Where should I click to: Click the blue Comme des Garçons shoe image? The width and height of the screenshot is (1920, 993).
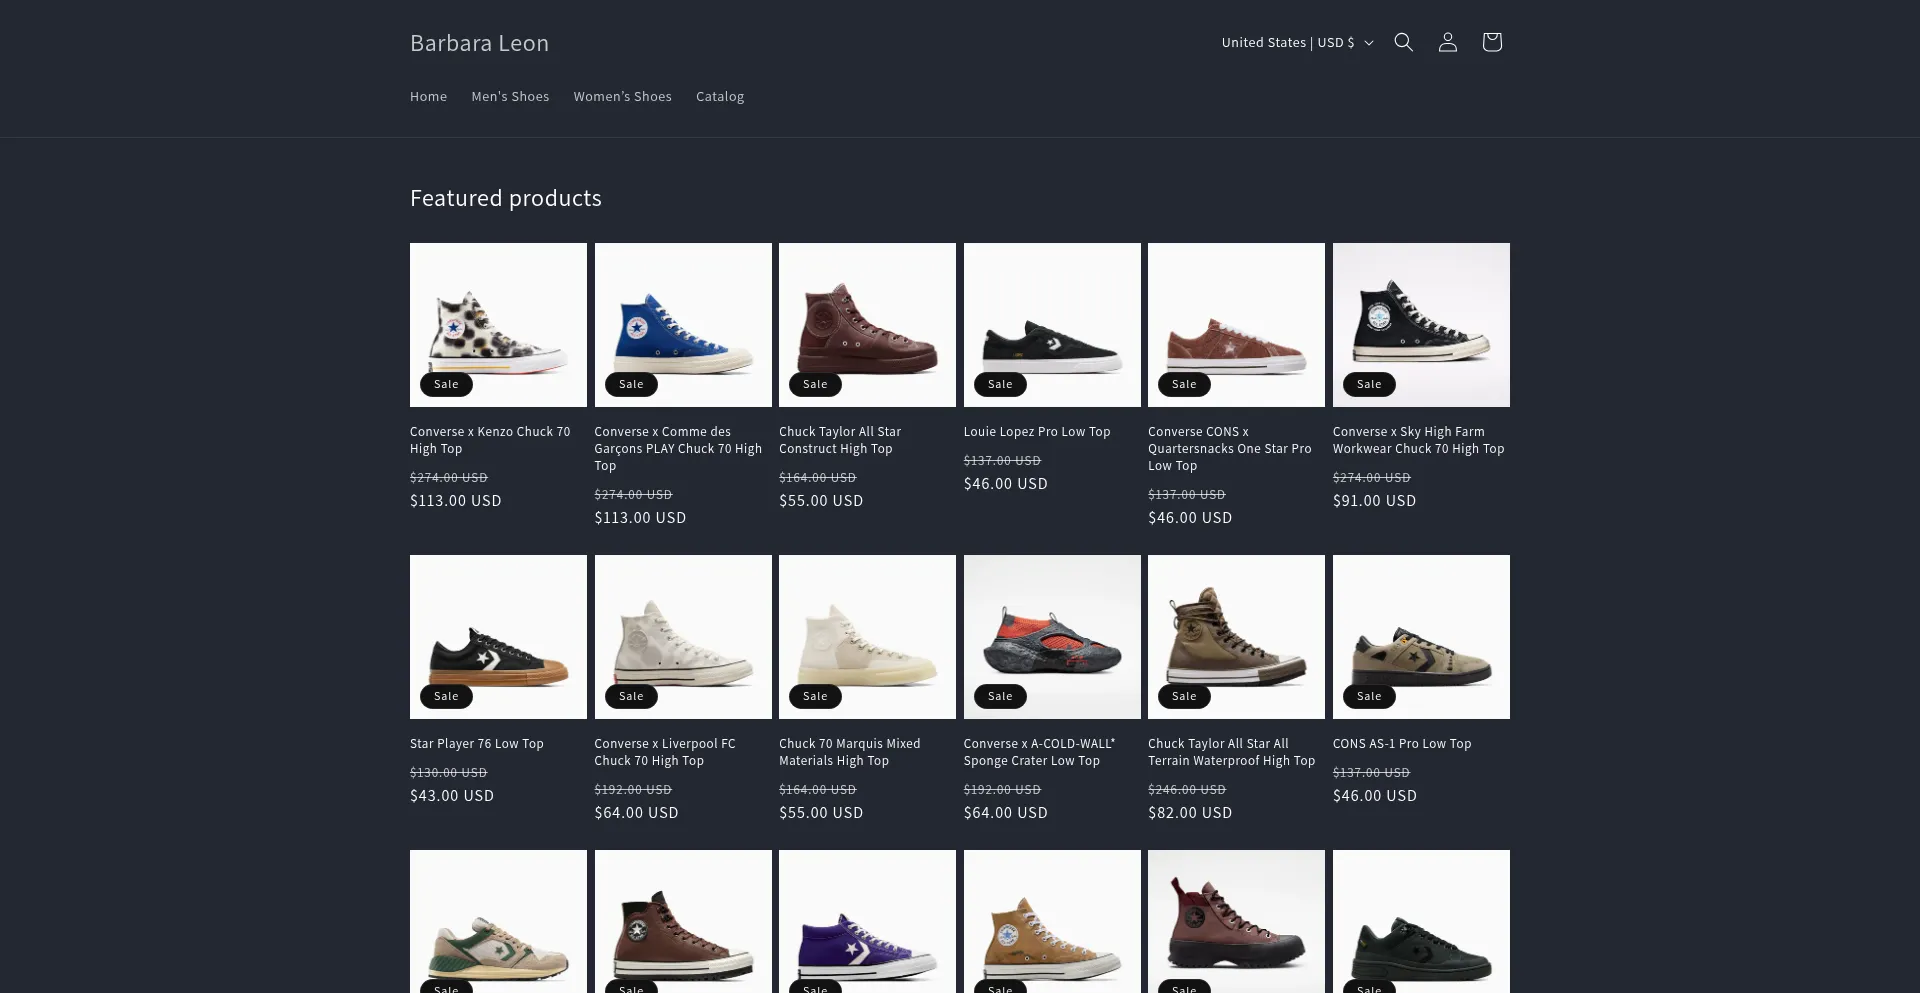[x=683, y=325]
